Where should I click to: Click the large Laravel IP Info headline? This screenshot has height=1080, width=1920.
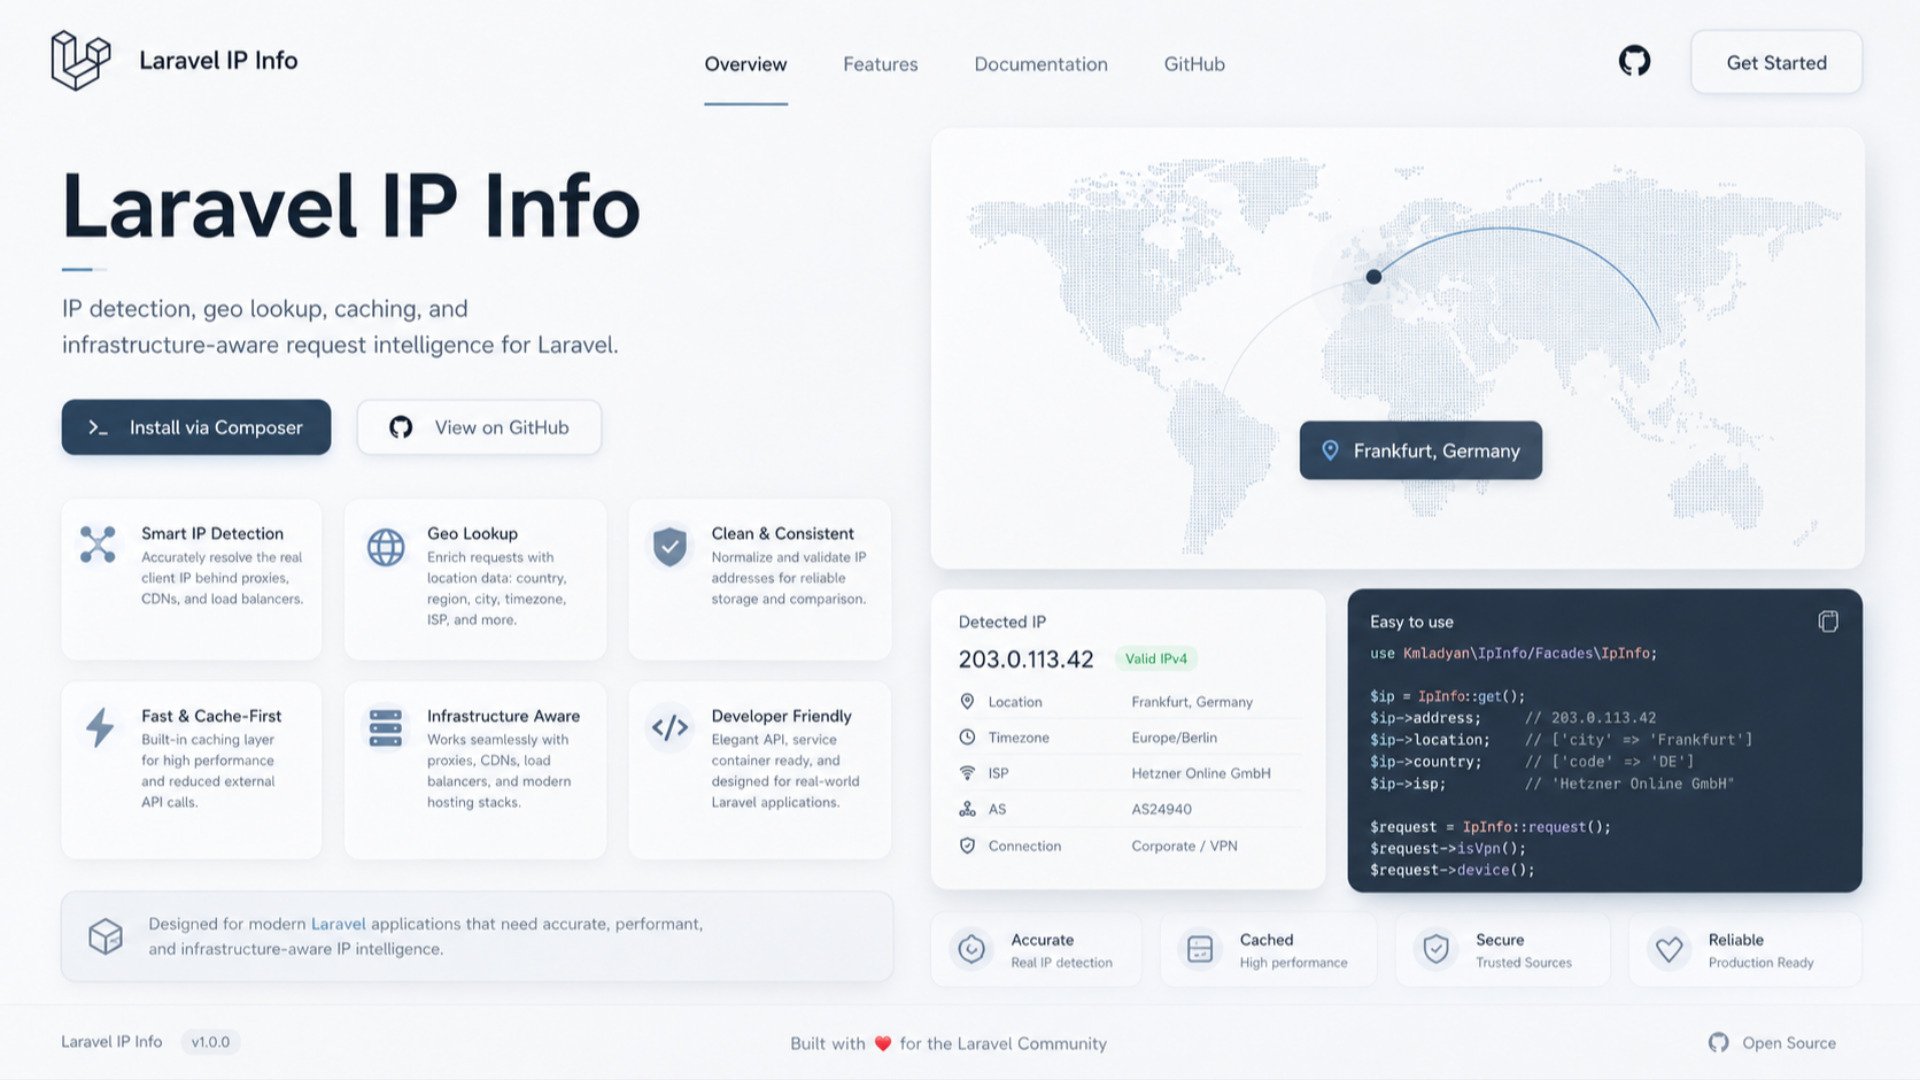350,206
